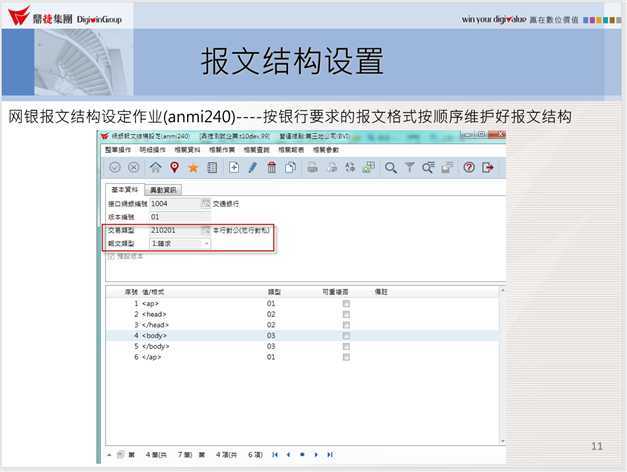Click the 版本編號 field with 01
This screenshot has height=472, width=627.
point(180,217)
